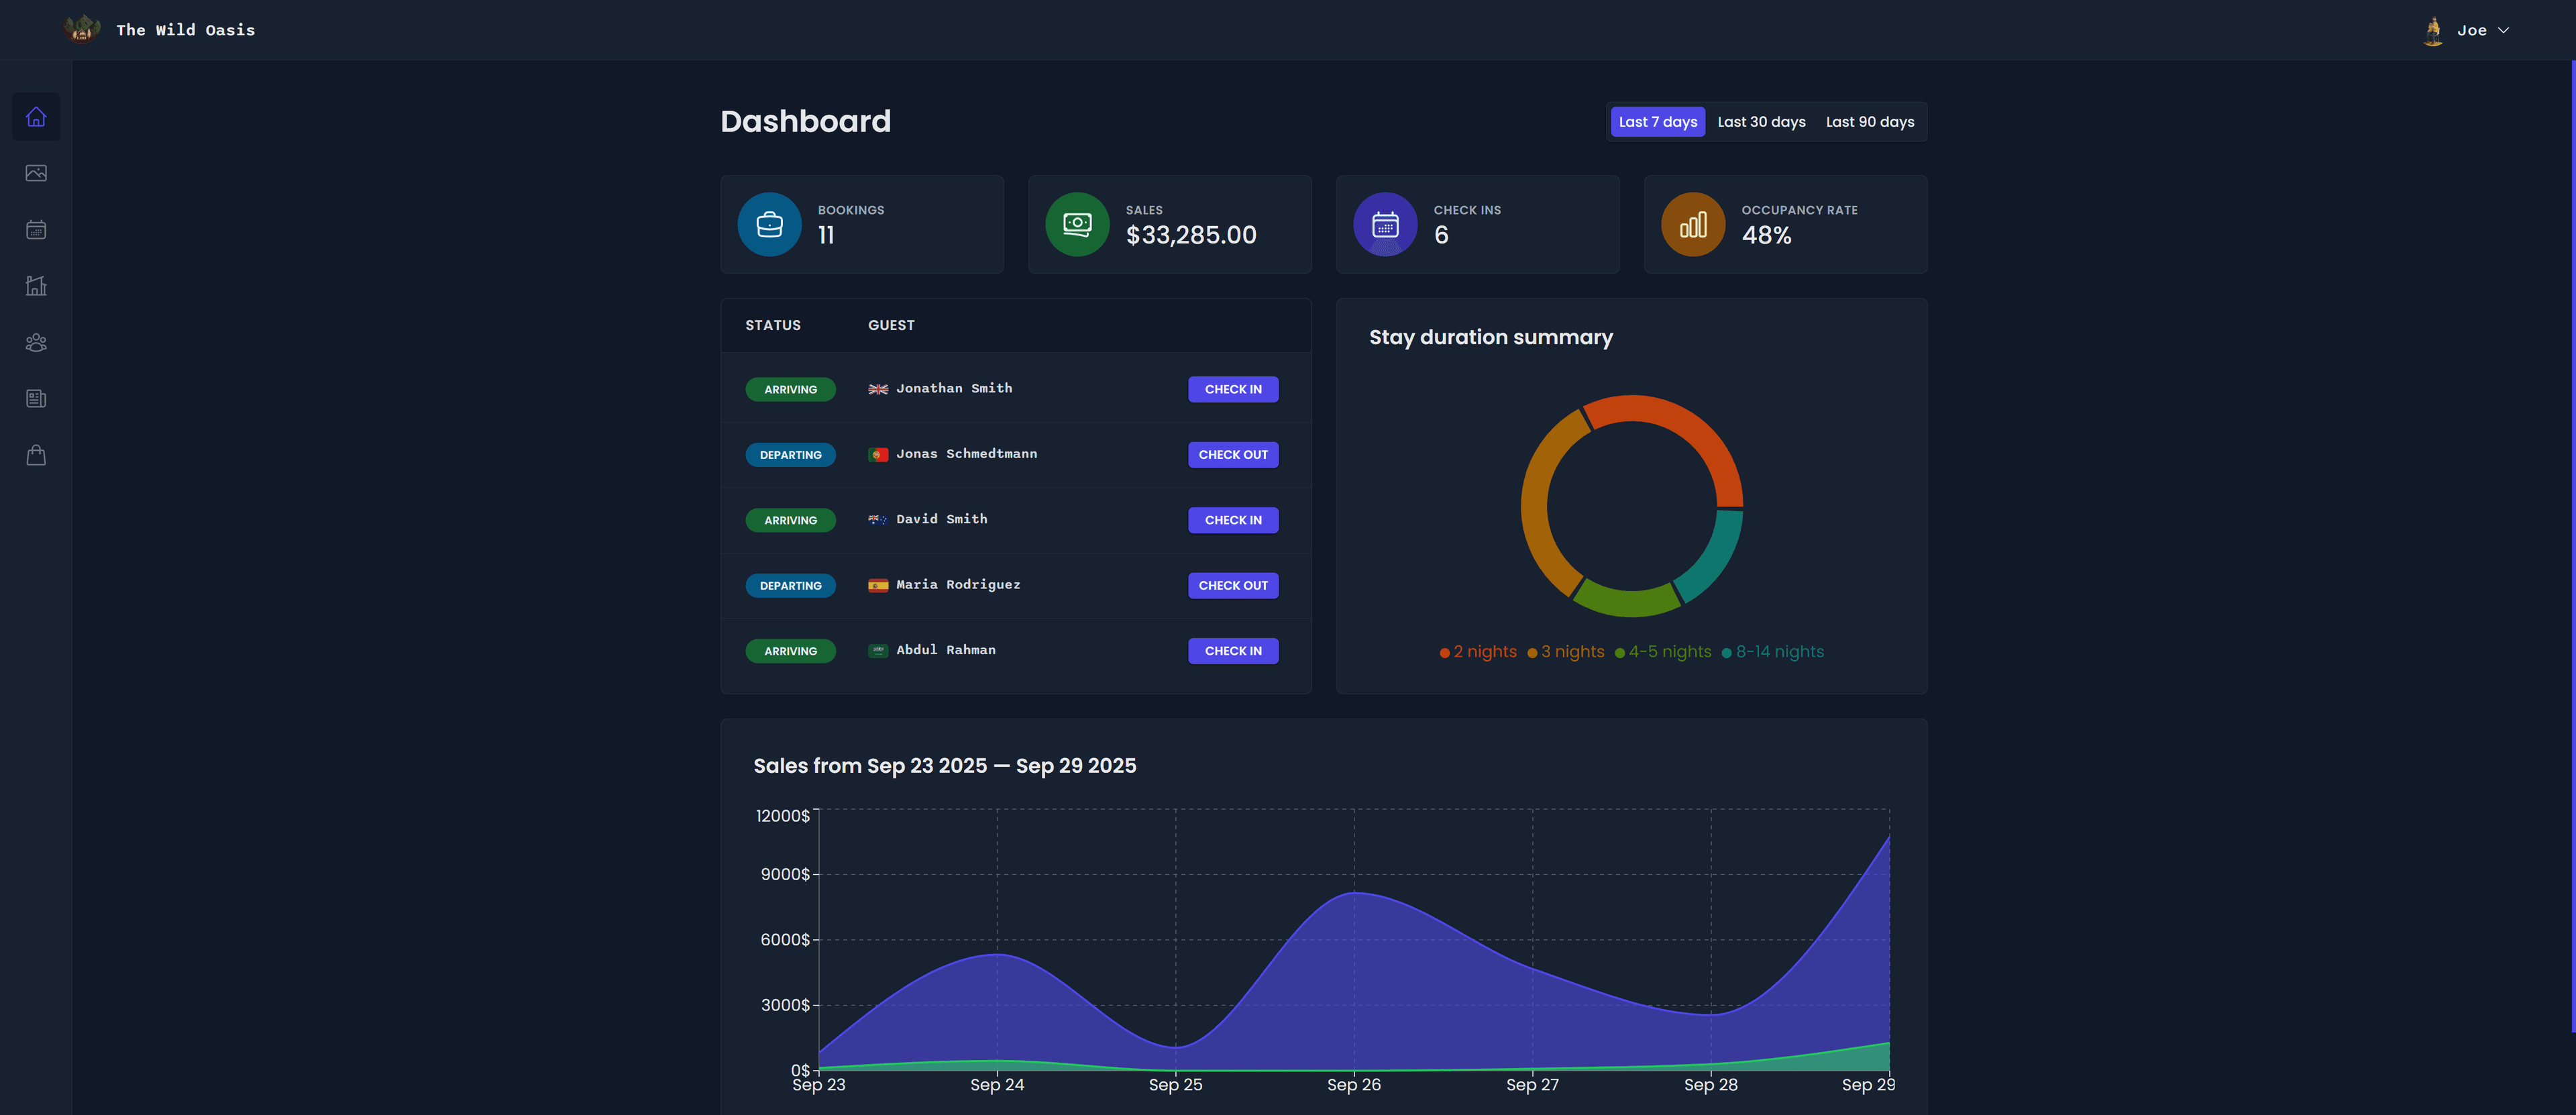This screenshot has height=1115, width=2576.
Task: Select the calendar bookings icon in sidebar
Action: pyautogui.click(x=36, y=229)
